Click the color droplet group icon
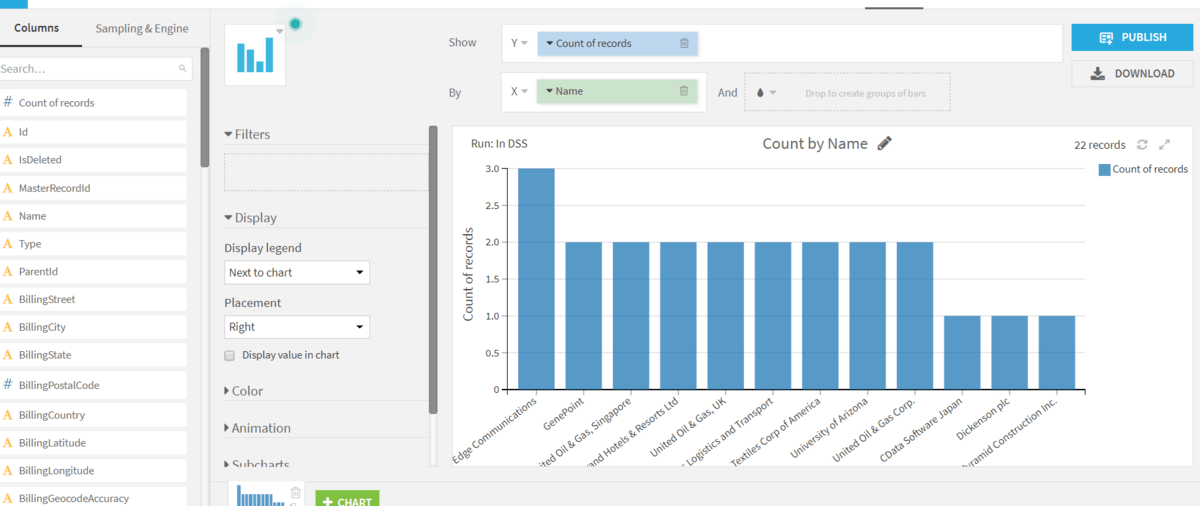Viewport: 1200px width, 506px height. coord(760,92)
